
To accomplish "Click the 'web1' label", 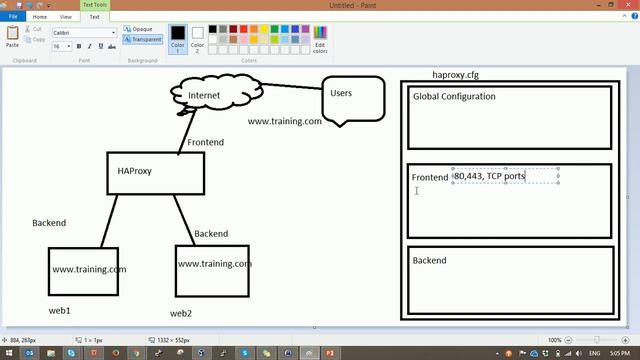I will point(60,311).
